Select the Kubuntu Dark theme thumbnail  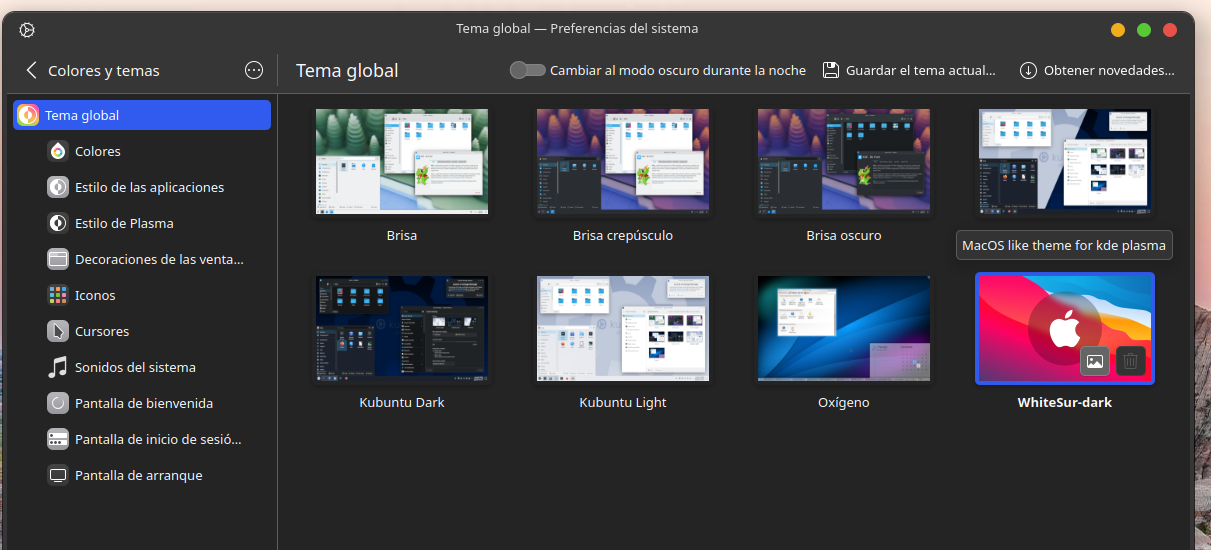tap(402, 329)
